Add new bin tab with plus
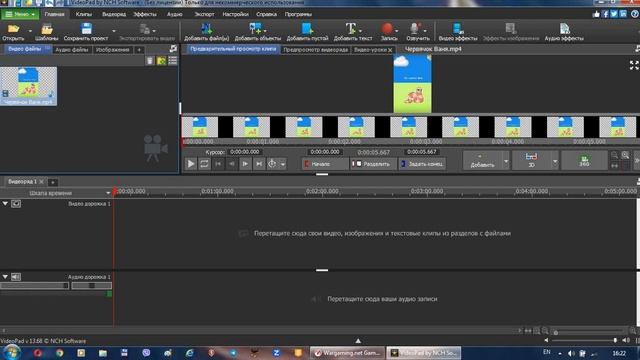The height and width of the screenshot is (360, 640). pos(139,50)
